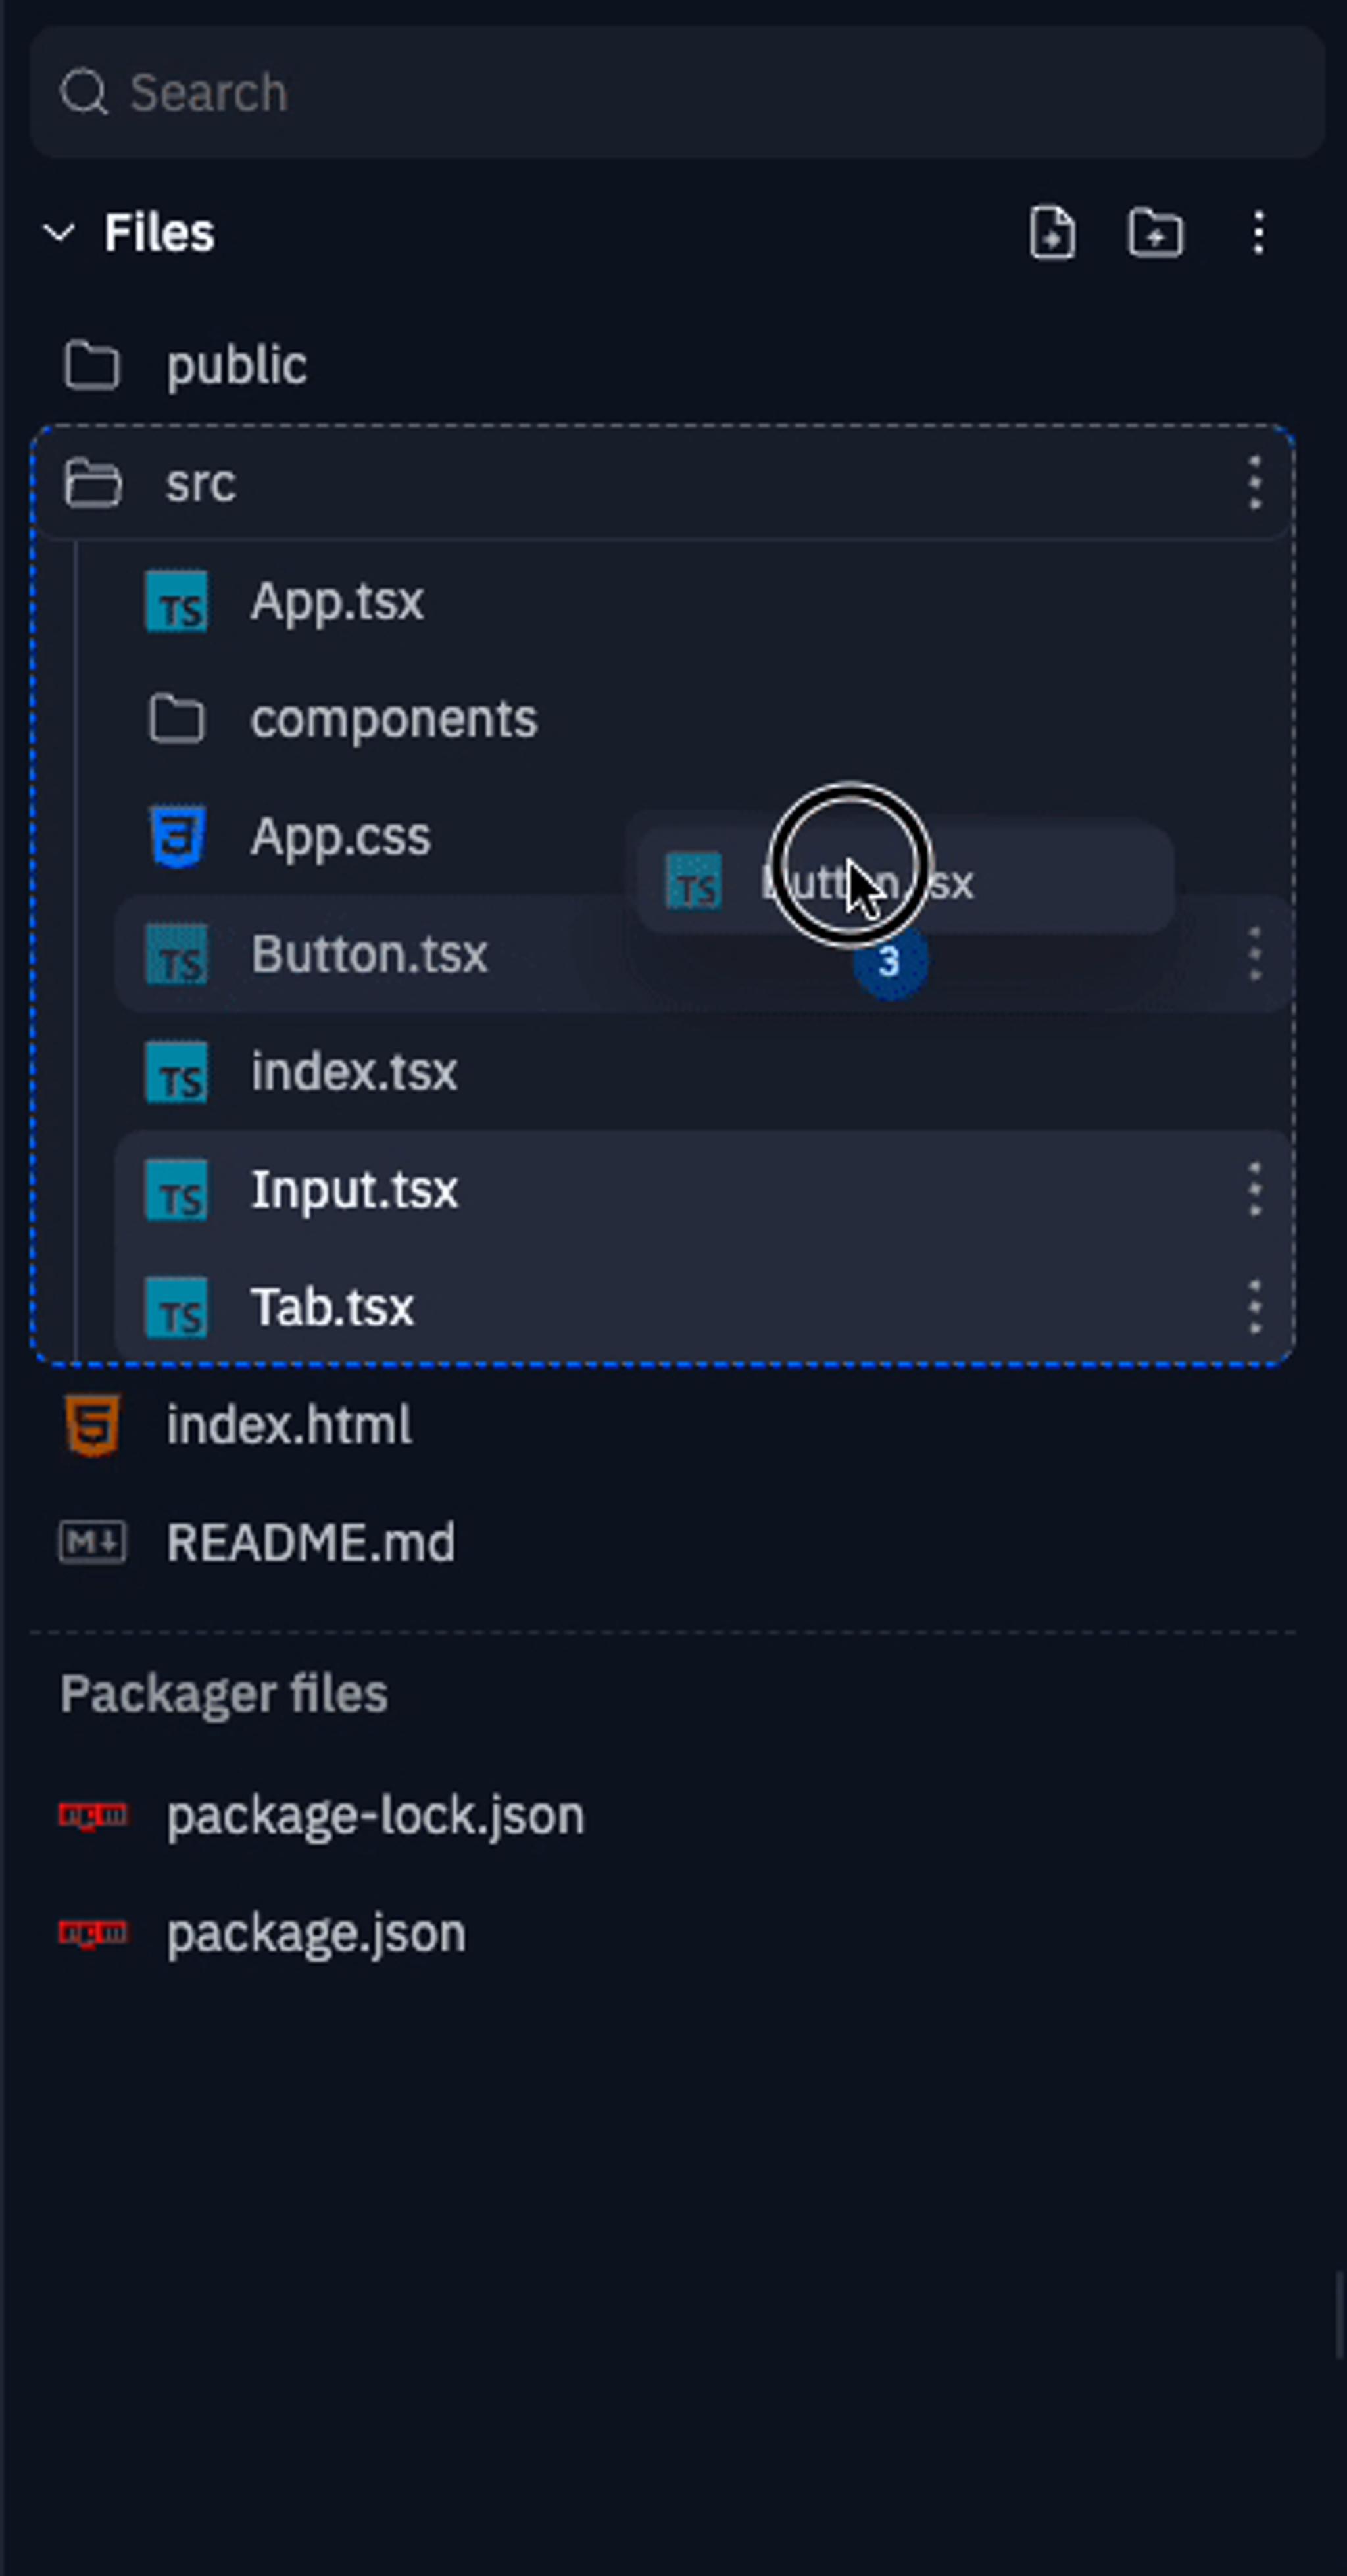This screenshot has height=2576, width=1347.
Task: Select Button.tsx in the file tree
Action: pyautogui.click(x=369, y=954)
